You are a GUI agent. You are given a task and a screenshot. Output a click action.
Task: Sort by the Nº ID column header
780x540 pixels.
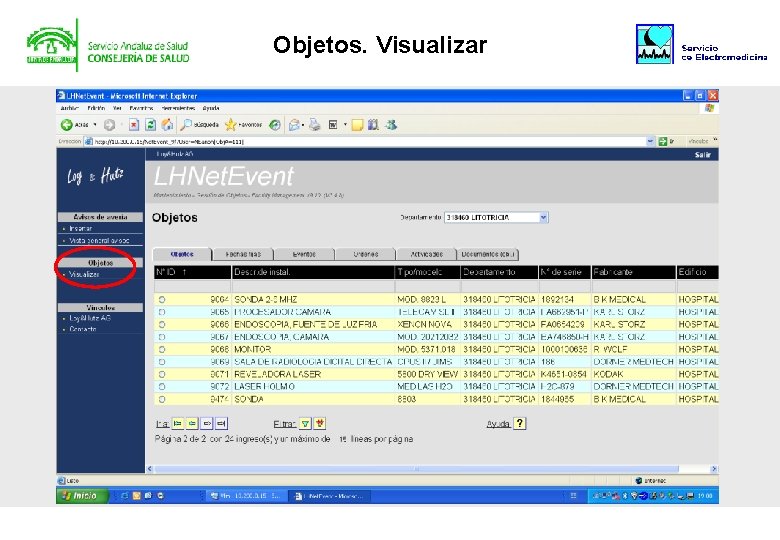pos(193,272)
